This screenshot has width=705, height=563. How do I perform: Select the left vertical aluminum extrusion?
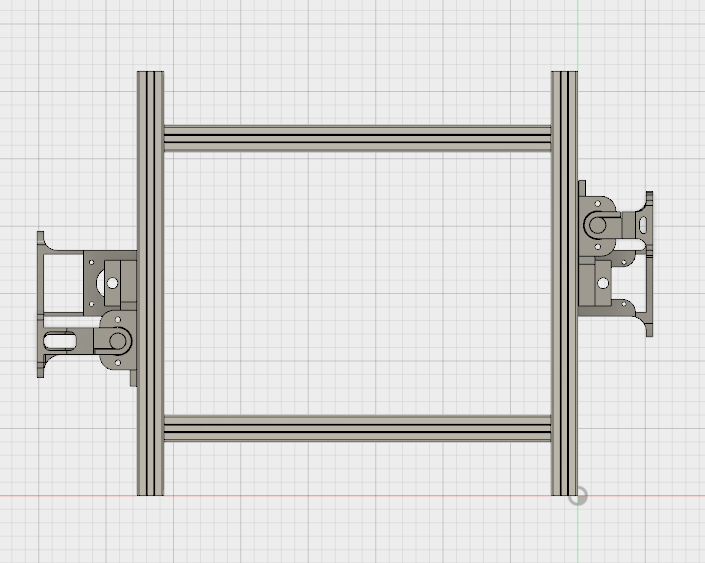click(x=150, y=283)
